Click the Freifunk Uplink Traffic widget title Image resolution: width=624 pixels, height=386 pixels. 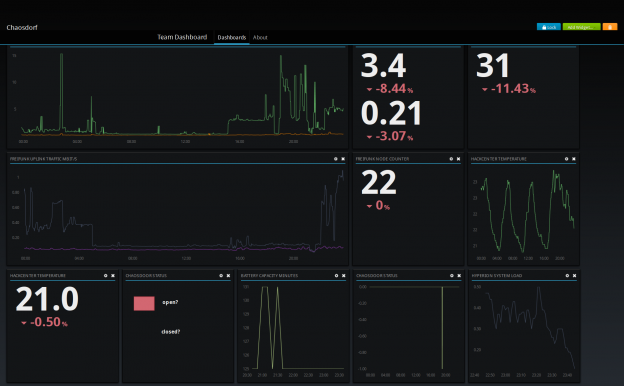[x=43, y=159]
